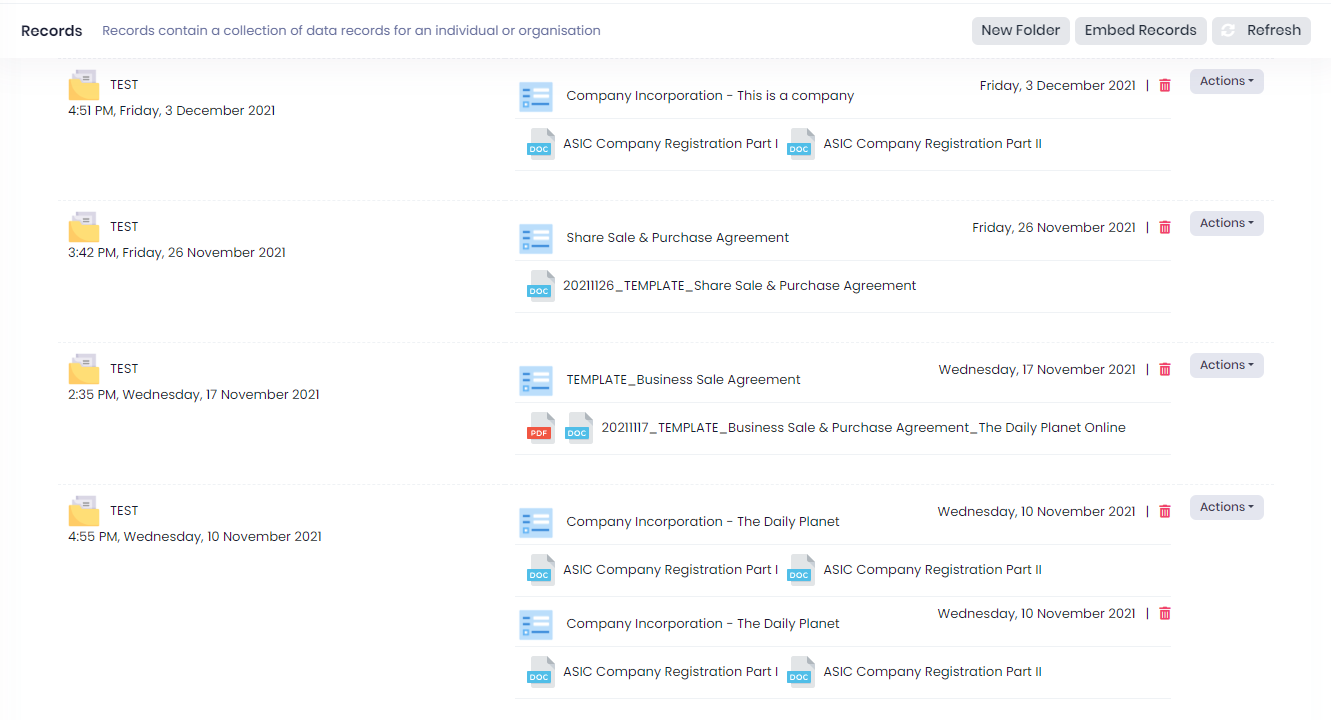Screen dimensions: 1331x720
Task: Open the TEST folder icon dated 26 November 2021
Action: (84, 228)
